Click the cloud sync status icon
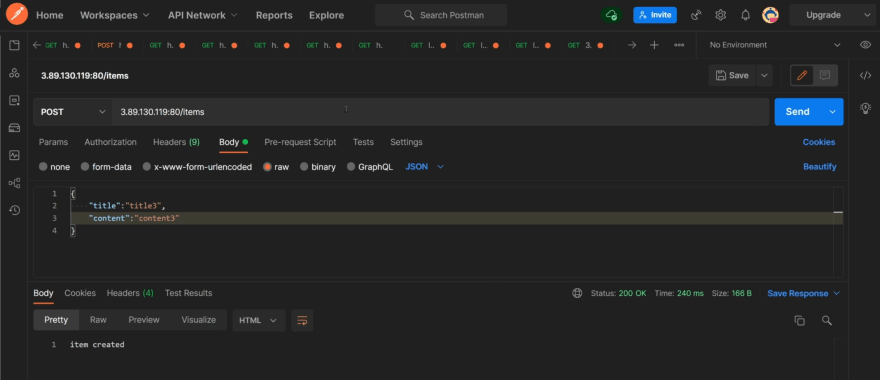The height and width of the screenshot is (380, 880). [x=612, y=15]
